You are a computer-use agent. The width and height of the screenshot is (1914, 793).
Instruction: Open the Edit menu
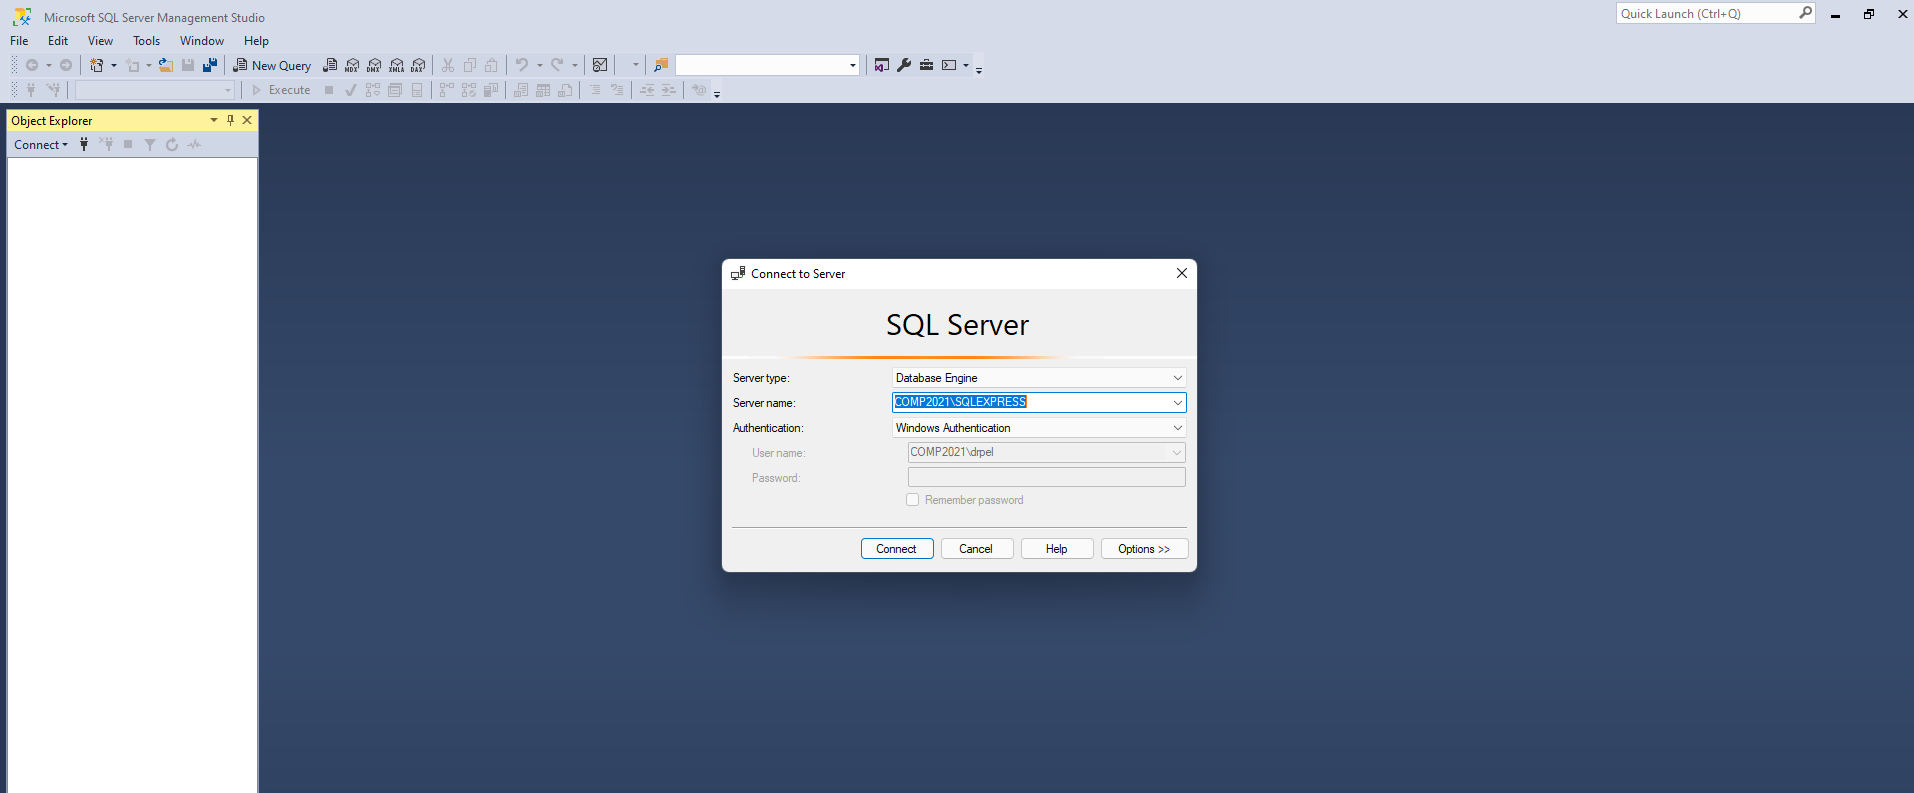(x=58, y=41)
